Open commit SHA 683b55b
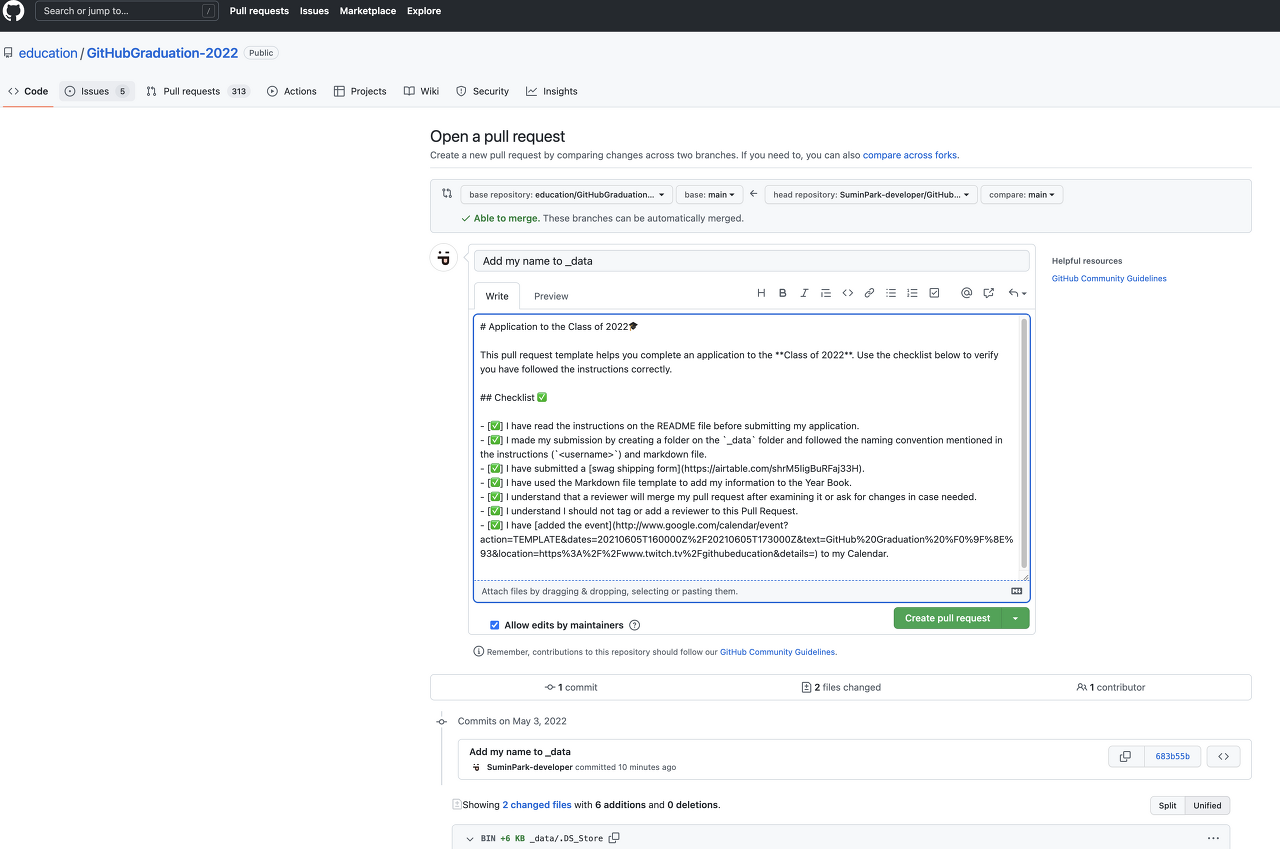 tap(1173, 757)
